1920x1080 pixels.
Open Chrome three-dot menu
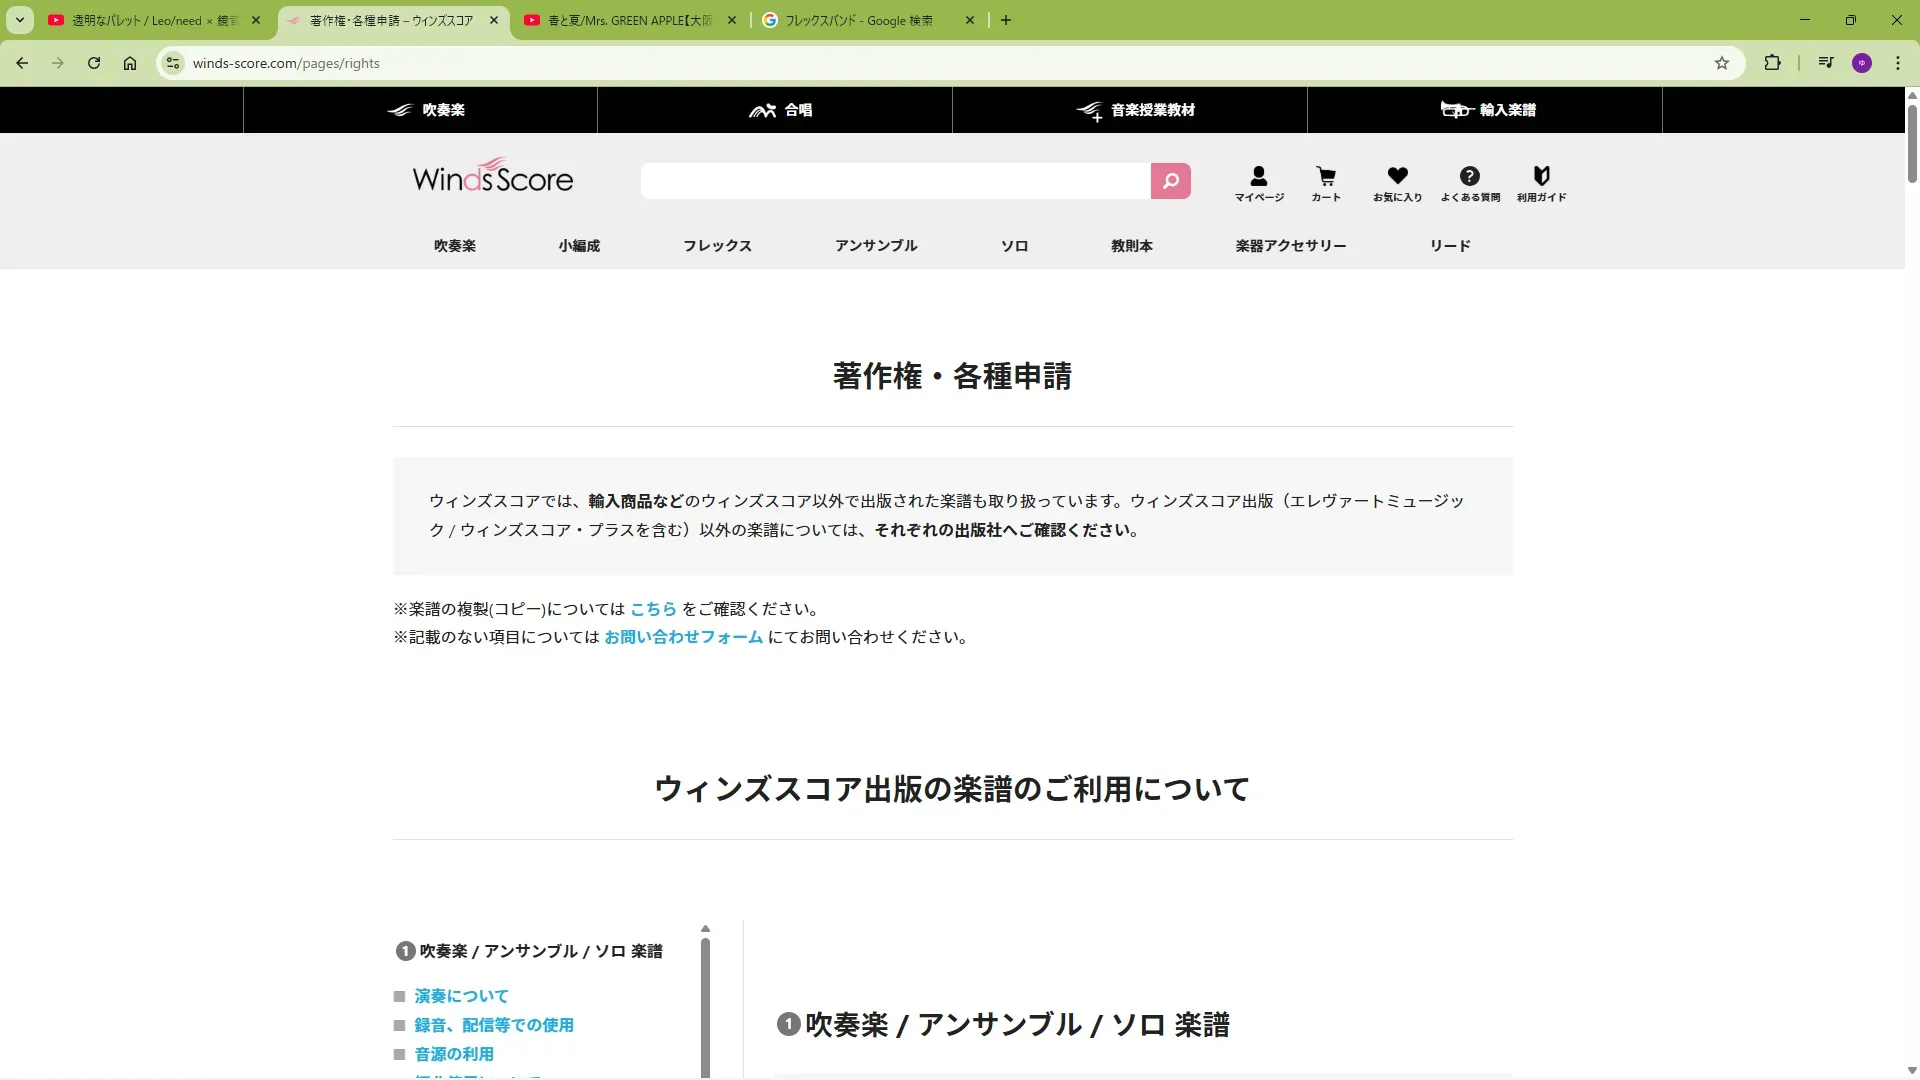pyautogui.click(x=1897, y=63)
